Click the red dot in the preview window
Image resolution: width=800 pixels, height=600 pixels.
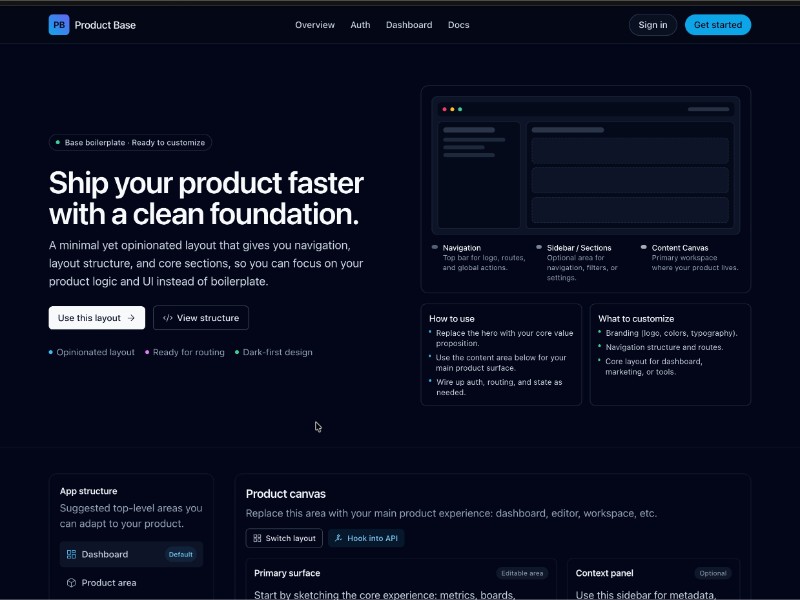point(443,109)
